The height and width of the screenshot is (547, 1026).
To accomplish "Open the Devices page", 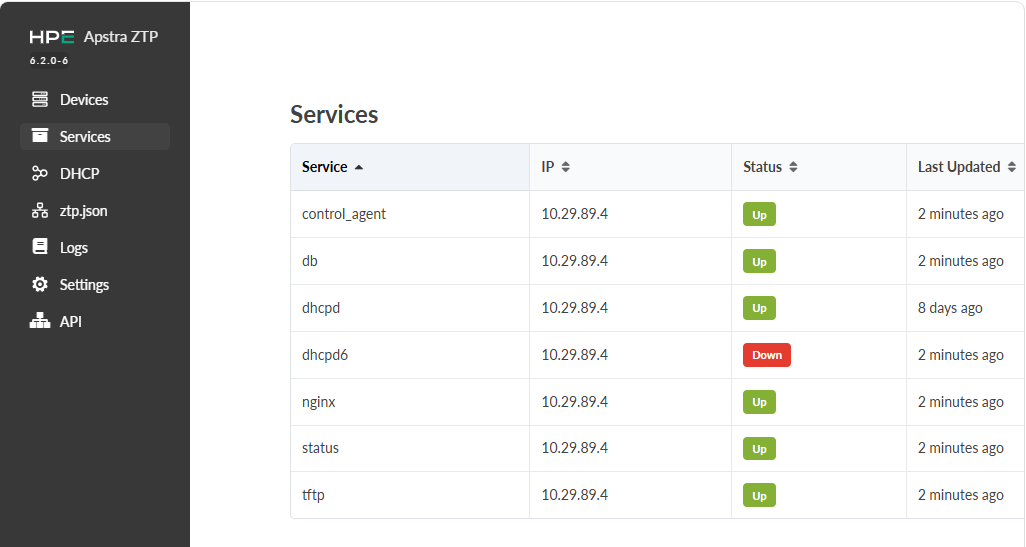I will pyautogui.click(x=95, y=99).
